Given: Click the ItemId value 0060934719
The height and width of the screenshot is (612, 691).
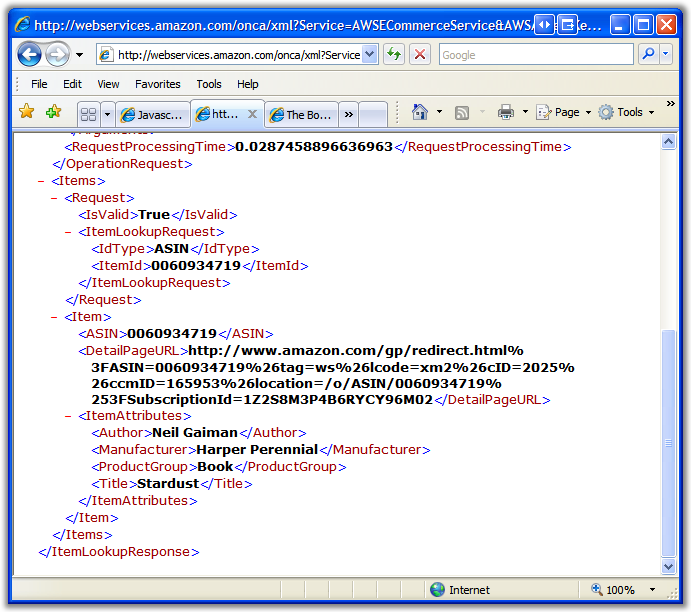Looking at the screenshot, I should coord(196,266).
